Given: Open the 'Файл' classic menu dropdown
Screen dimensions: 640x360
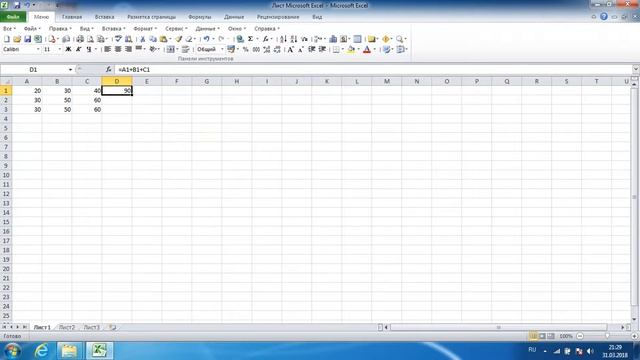Looking at the screenshot, I should (32, 29).
